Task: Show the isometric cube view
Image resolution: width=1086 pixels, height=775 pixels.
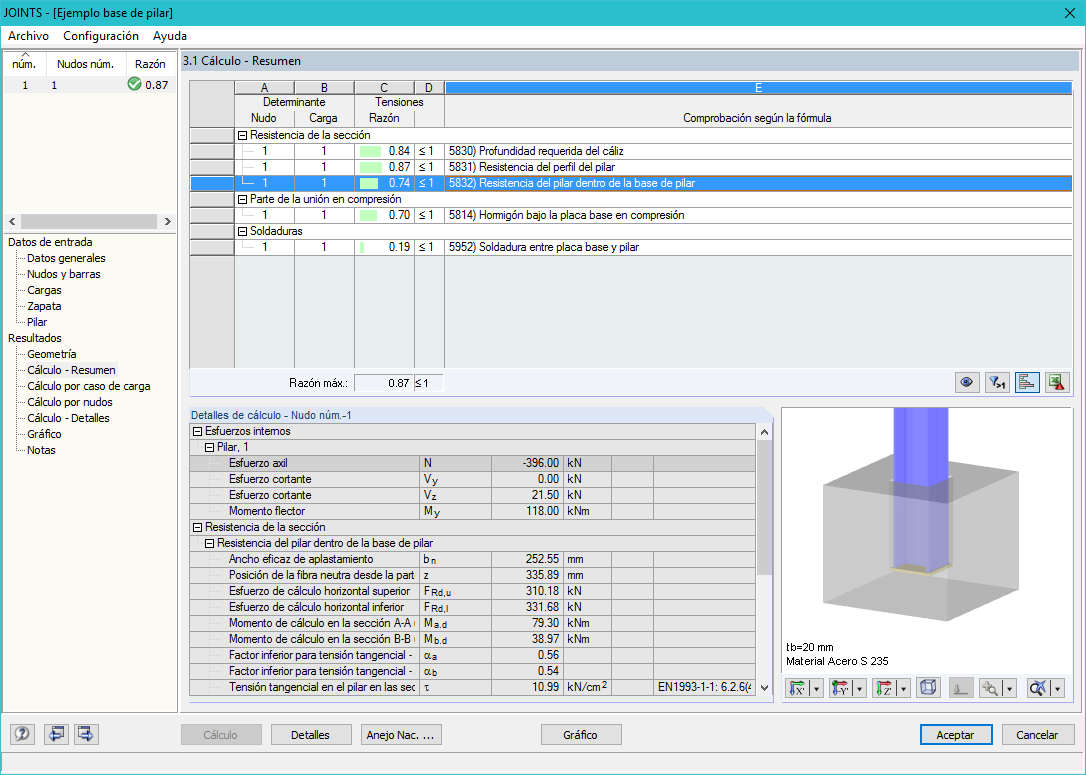Action: [928, 688]
